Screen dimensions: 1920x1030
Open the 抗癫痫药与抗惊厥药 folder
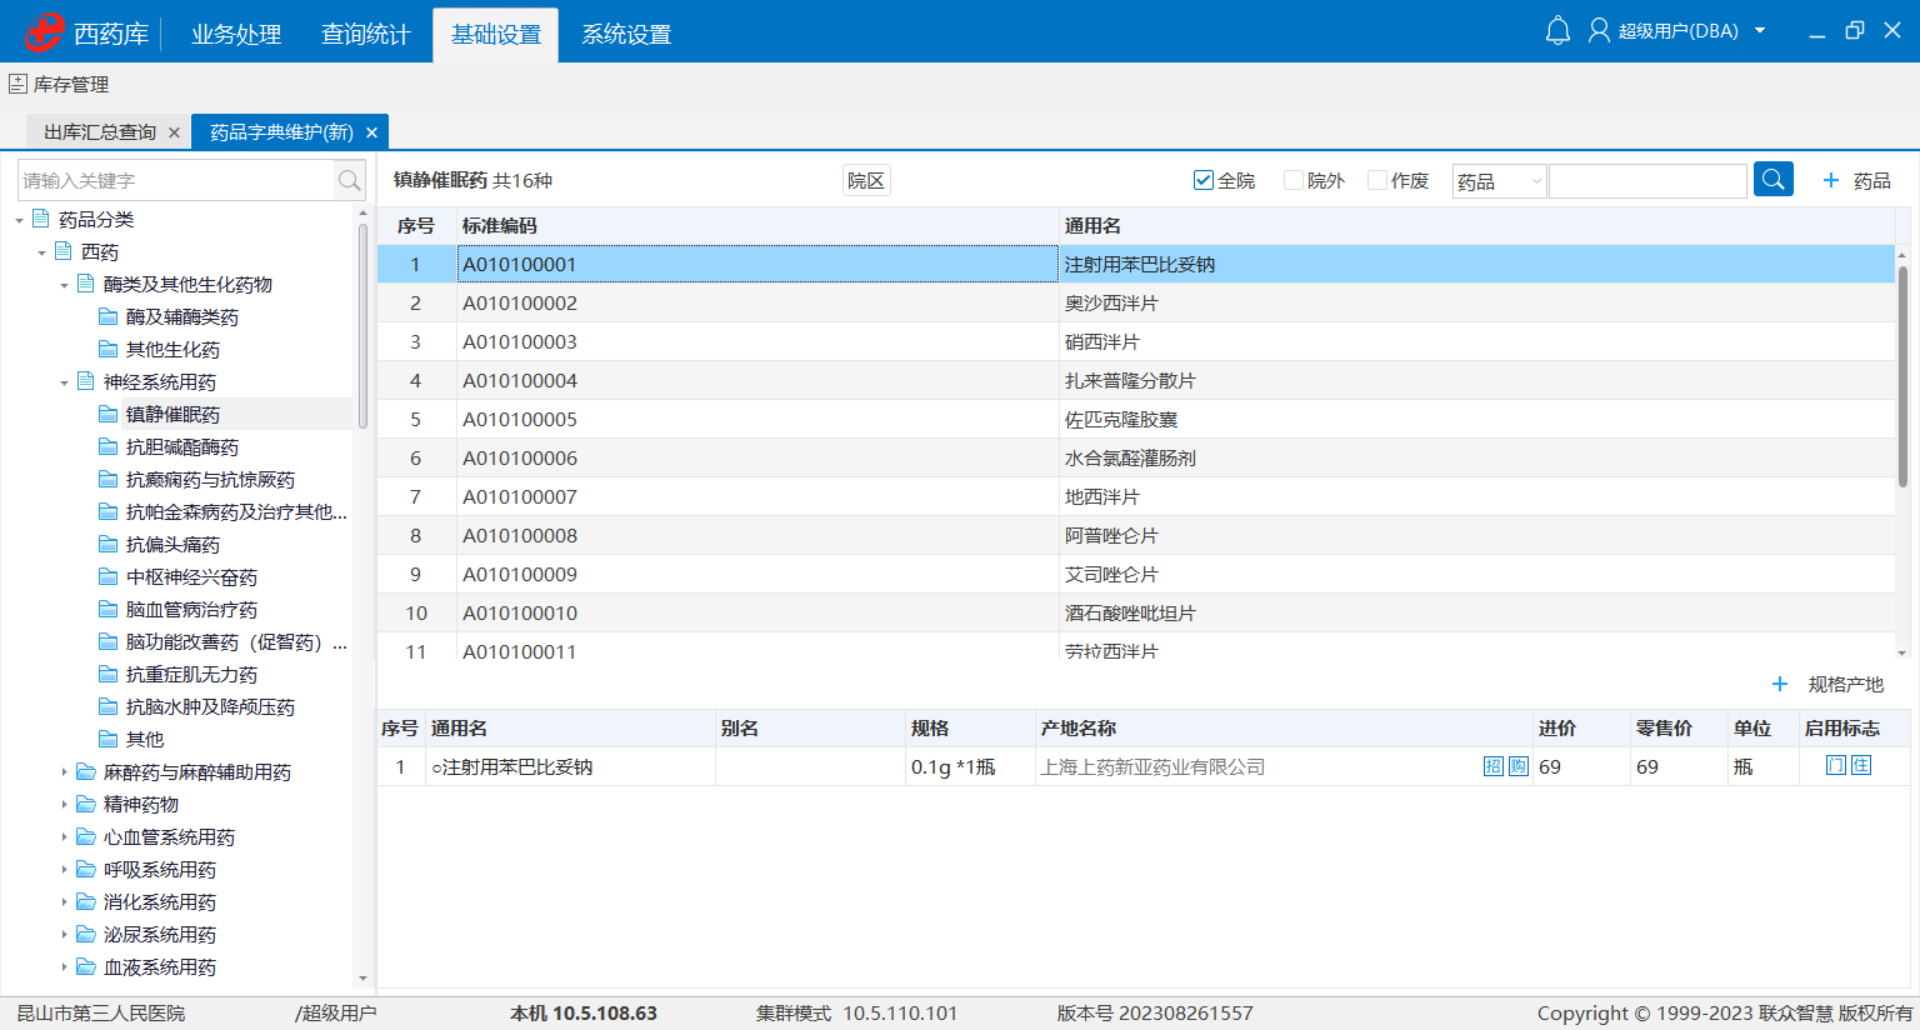(210, 480)
